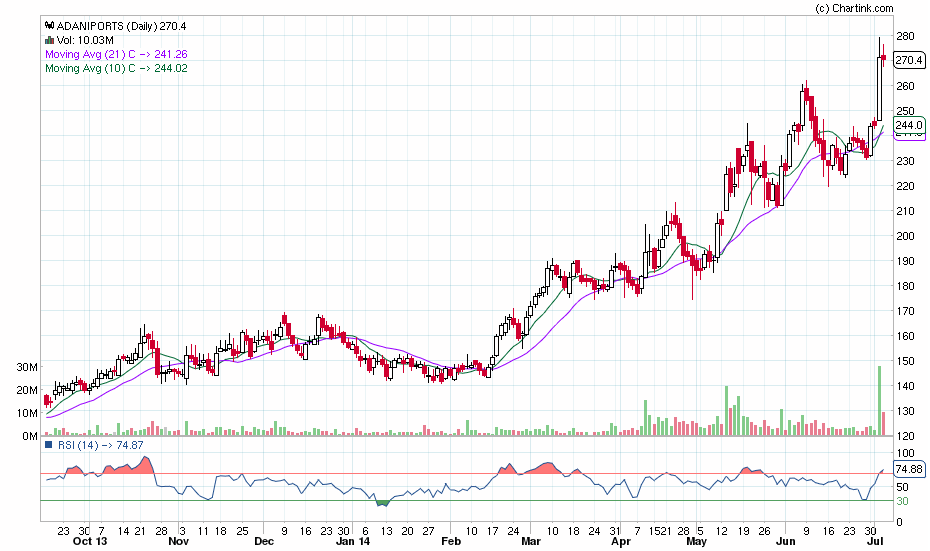Screen dimensions: 930x551
Task: Click the 270.4 last price tag
Action: (909, 60)
